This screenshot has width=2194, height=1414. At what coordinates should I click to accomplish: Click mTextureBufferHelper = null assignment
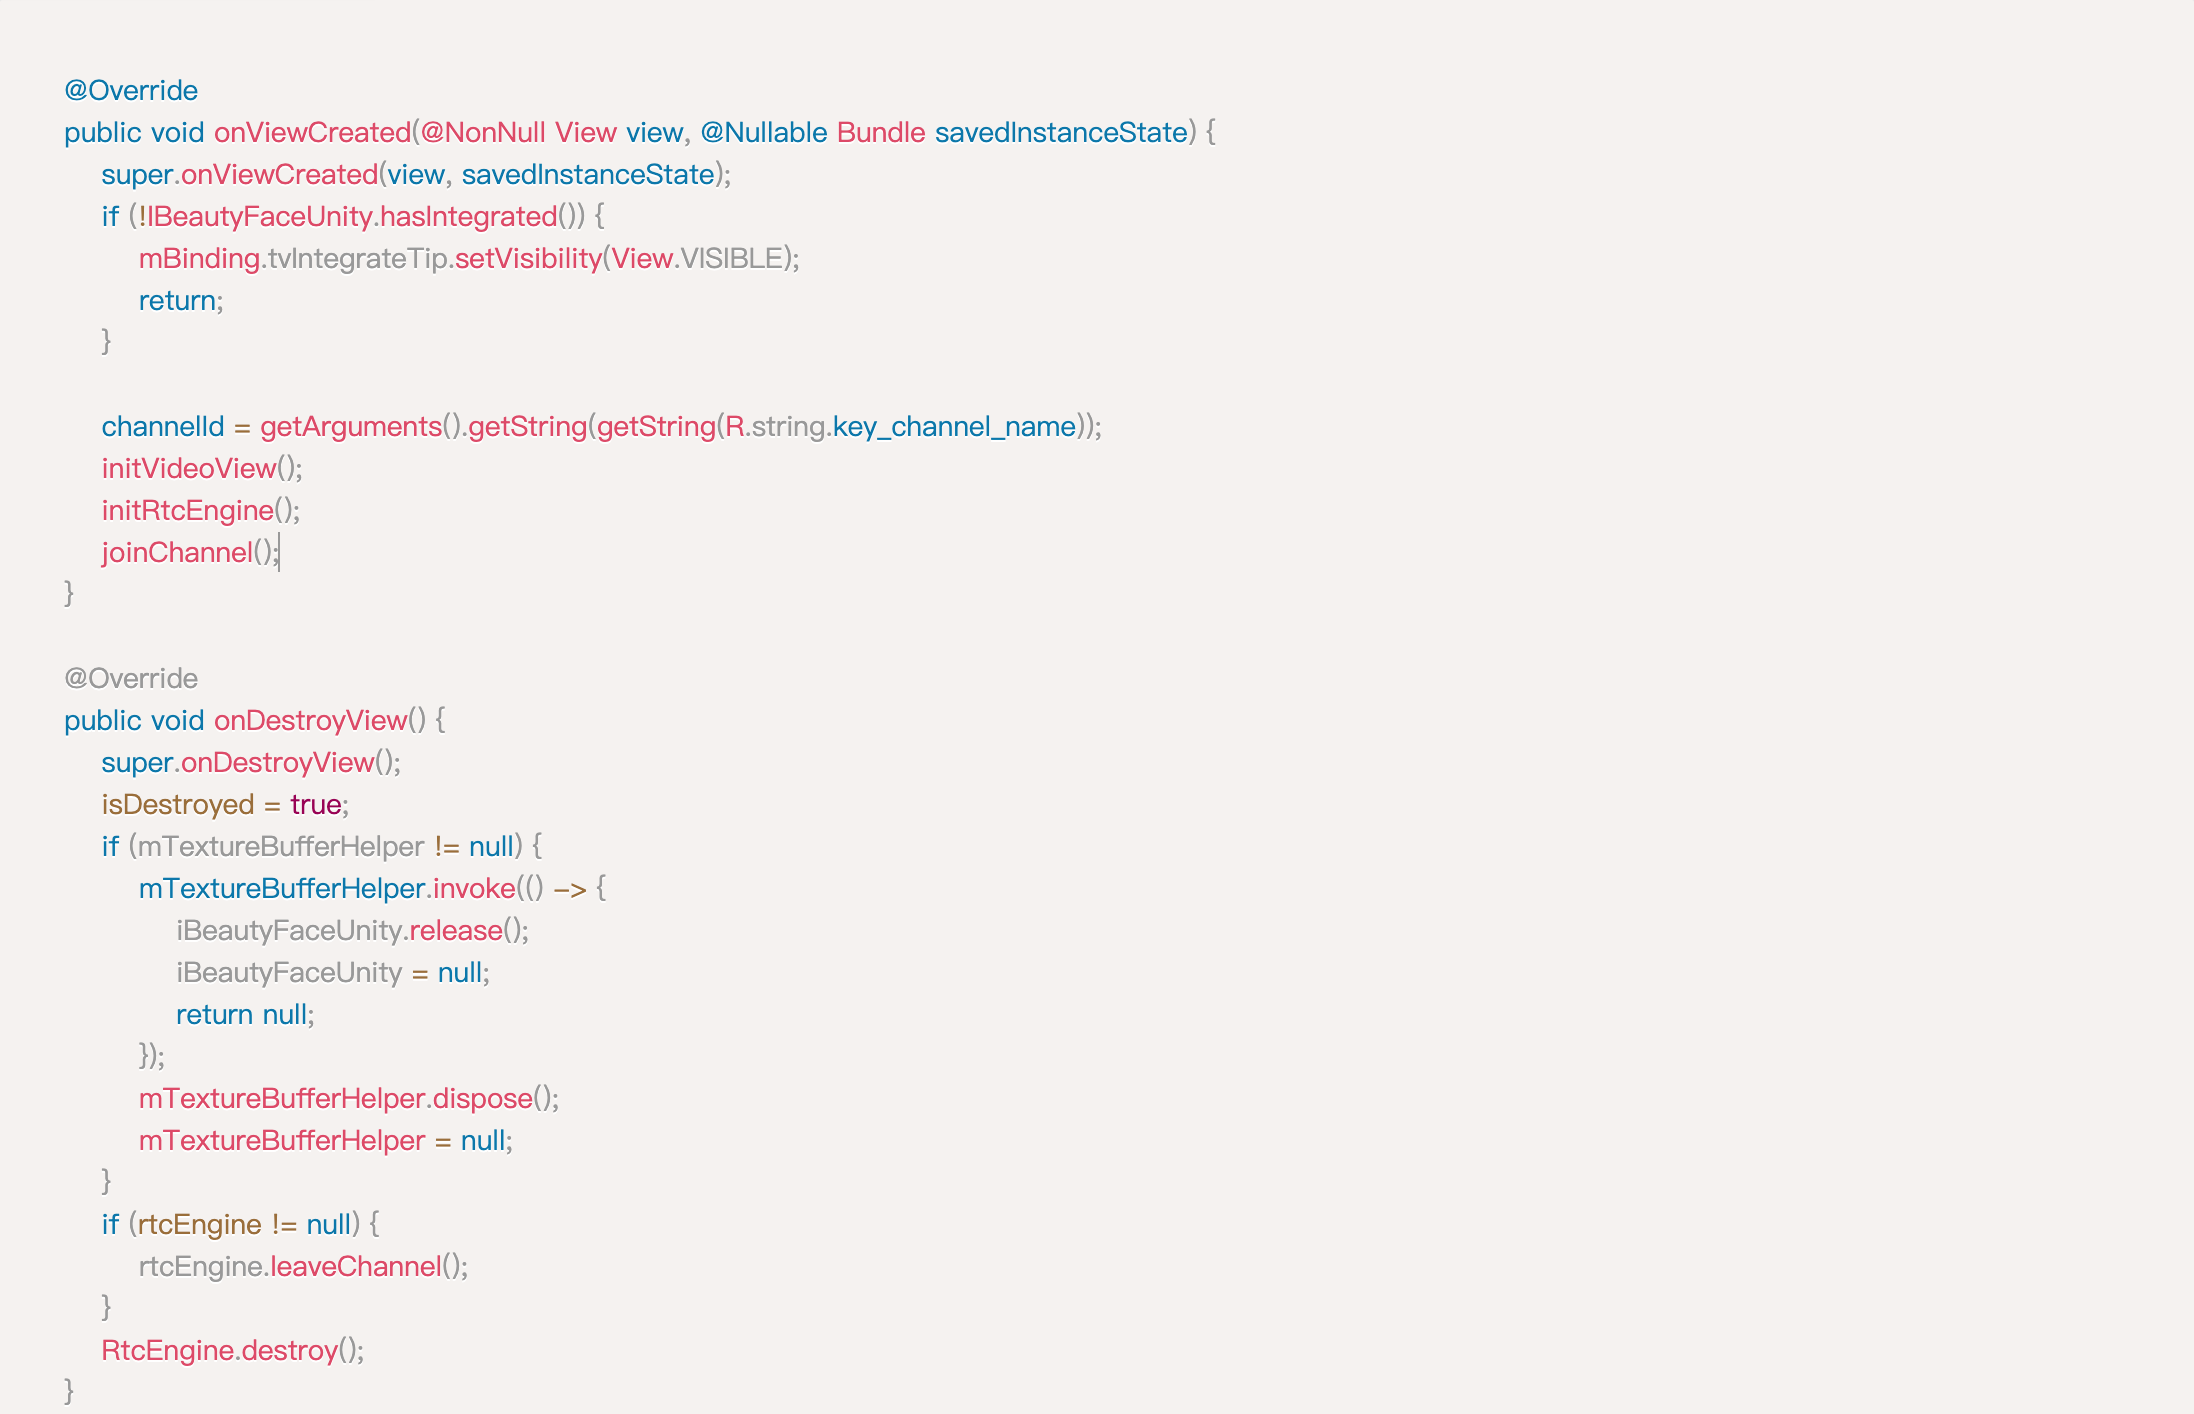[325, 1140]
